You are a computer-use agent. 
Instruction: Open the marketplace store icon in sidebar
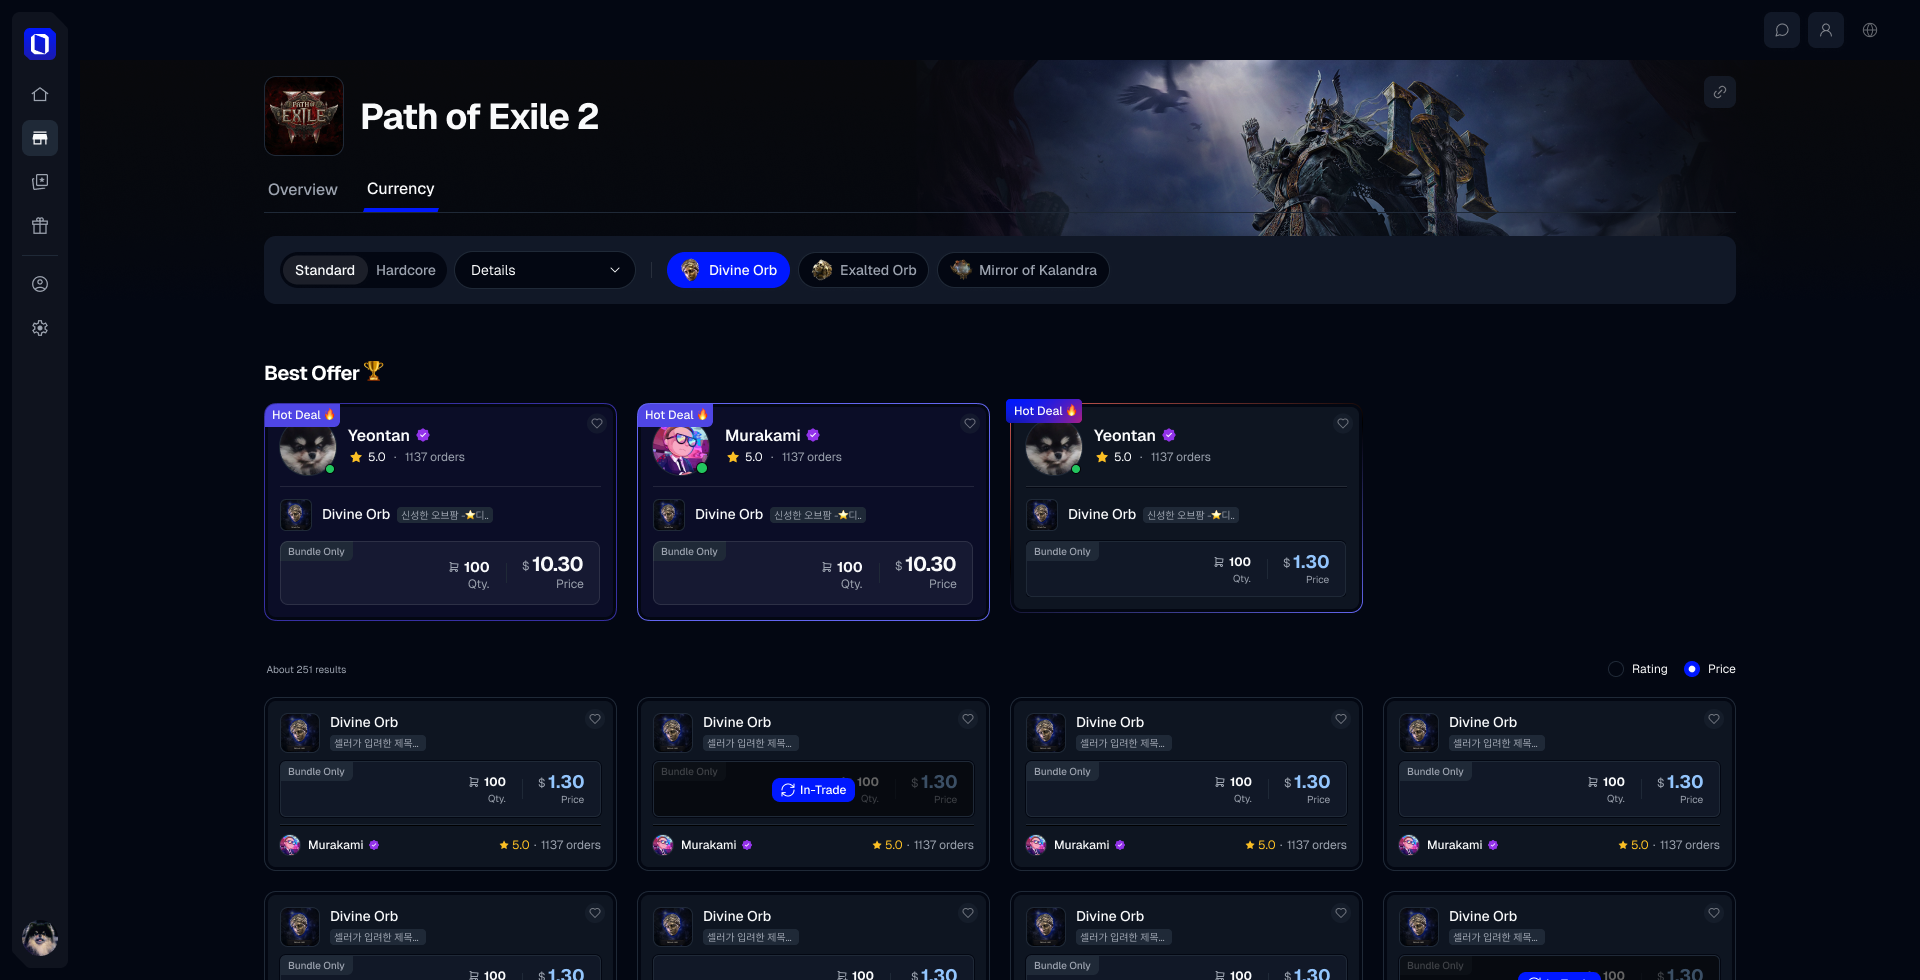40,138
